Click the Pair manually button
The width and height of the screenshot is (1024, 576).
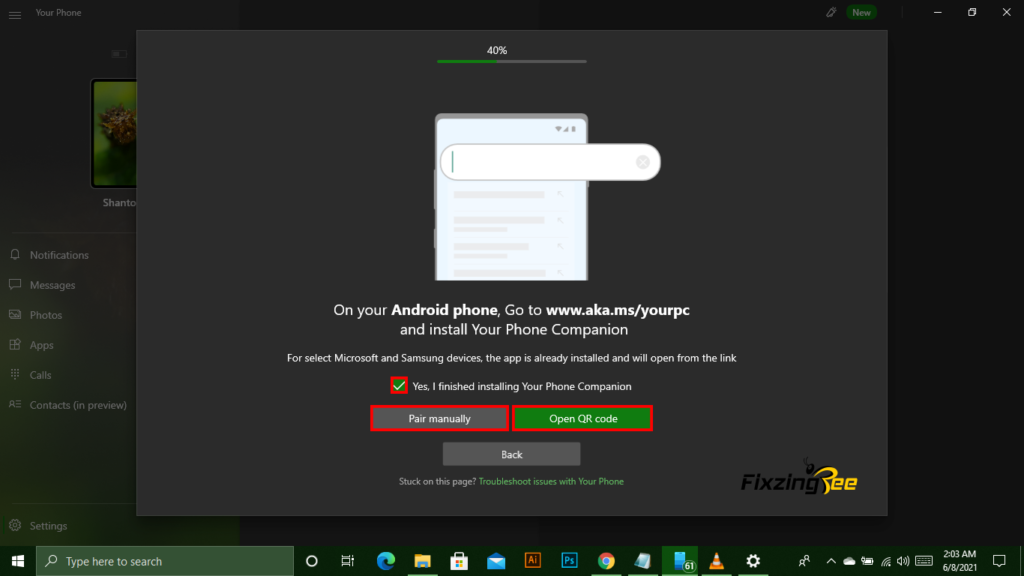[x=440, y=419]
